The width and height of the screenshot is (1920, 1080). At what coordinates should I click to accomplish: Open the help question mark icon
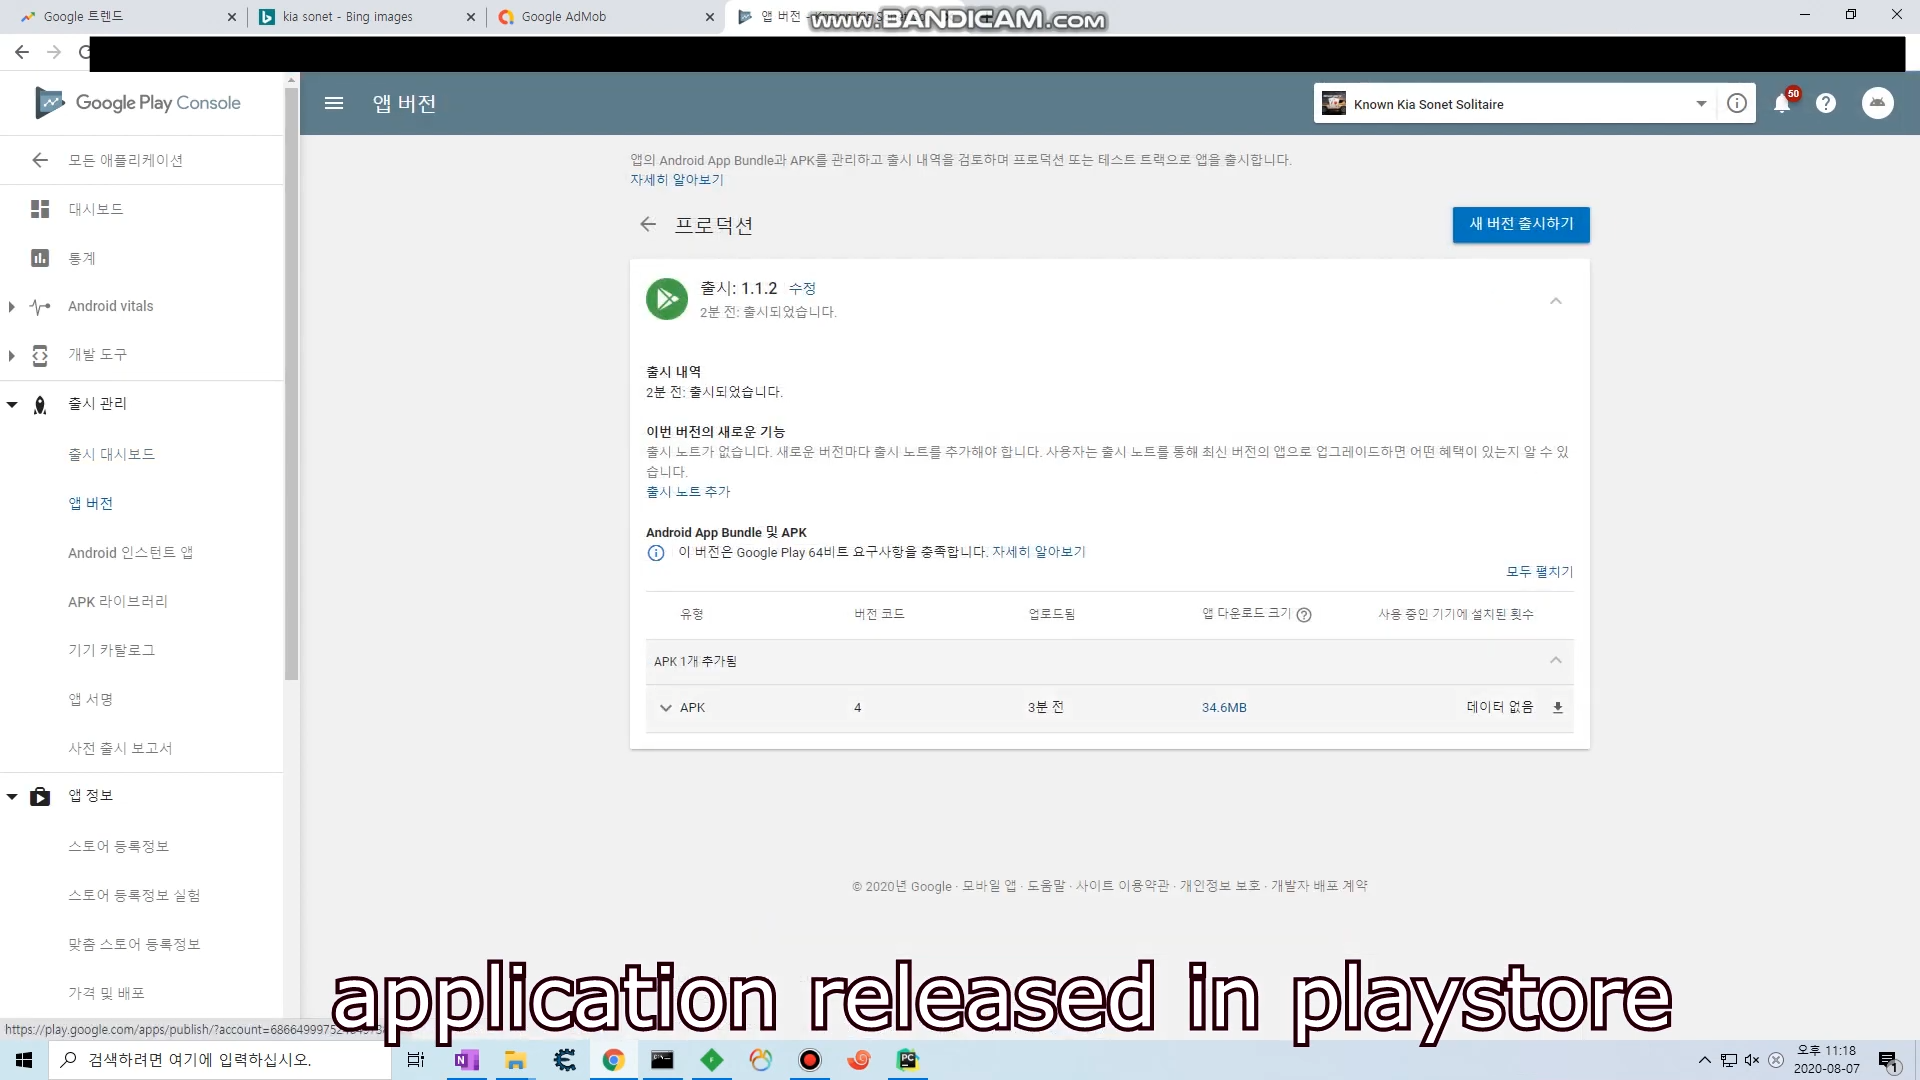pyautogui.click(x=1826, y=103)
